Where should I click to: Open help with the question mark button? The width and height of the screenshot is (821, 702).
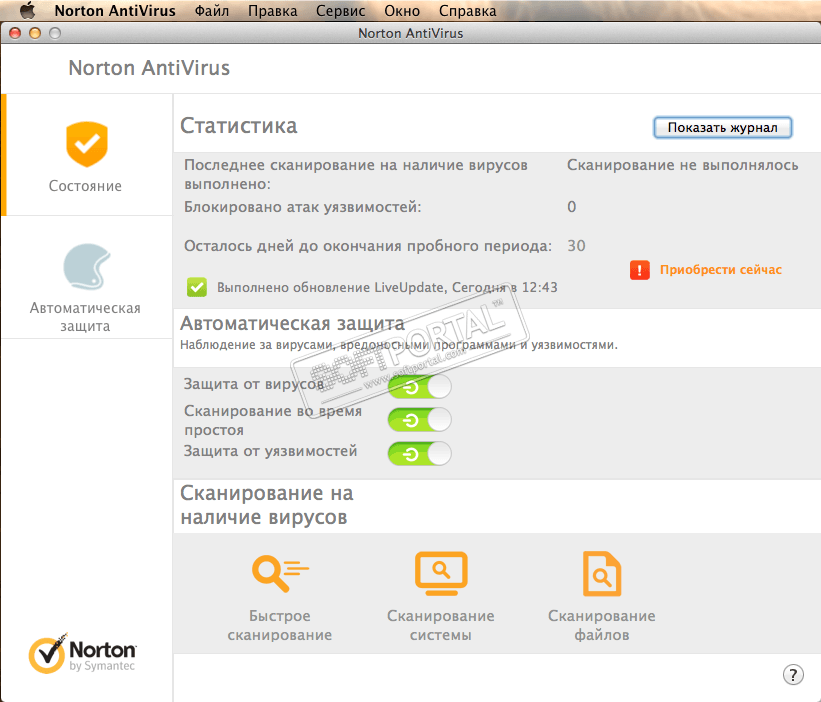[x=793, y=674]
